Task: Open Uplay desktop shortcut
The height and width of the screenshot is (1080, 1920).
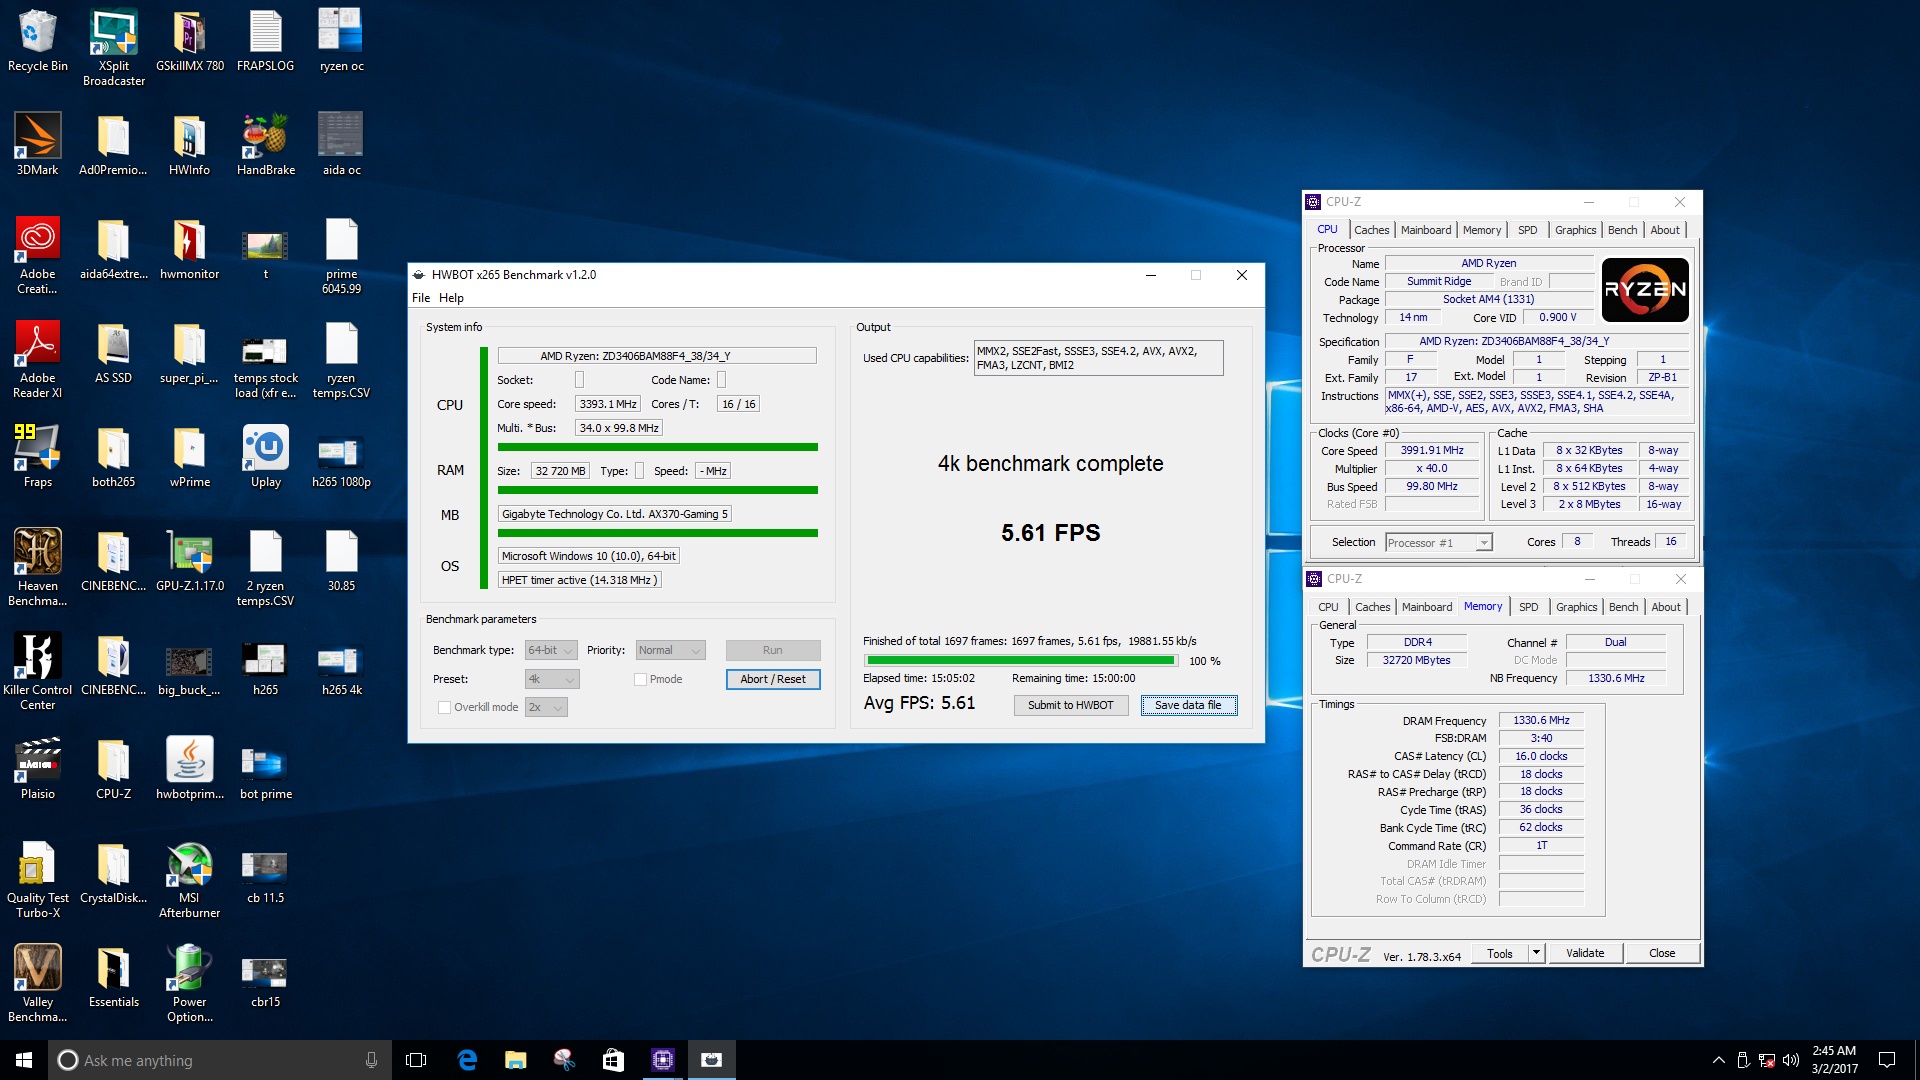Action: (266, 456)
